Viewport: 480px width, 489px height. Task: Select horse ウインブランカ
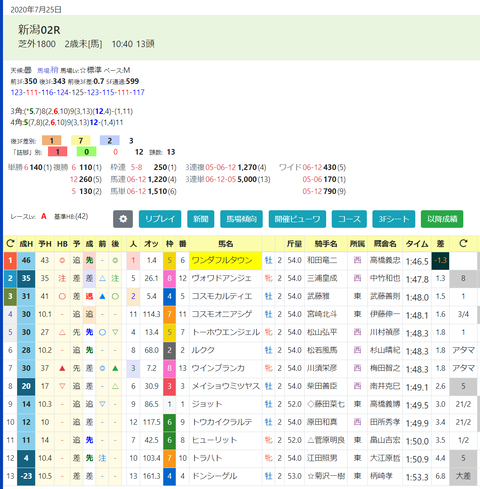click(218, 368)
